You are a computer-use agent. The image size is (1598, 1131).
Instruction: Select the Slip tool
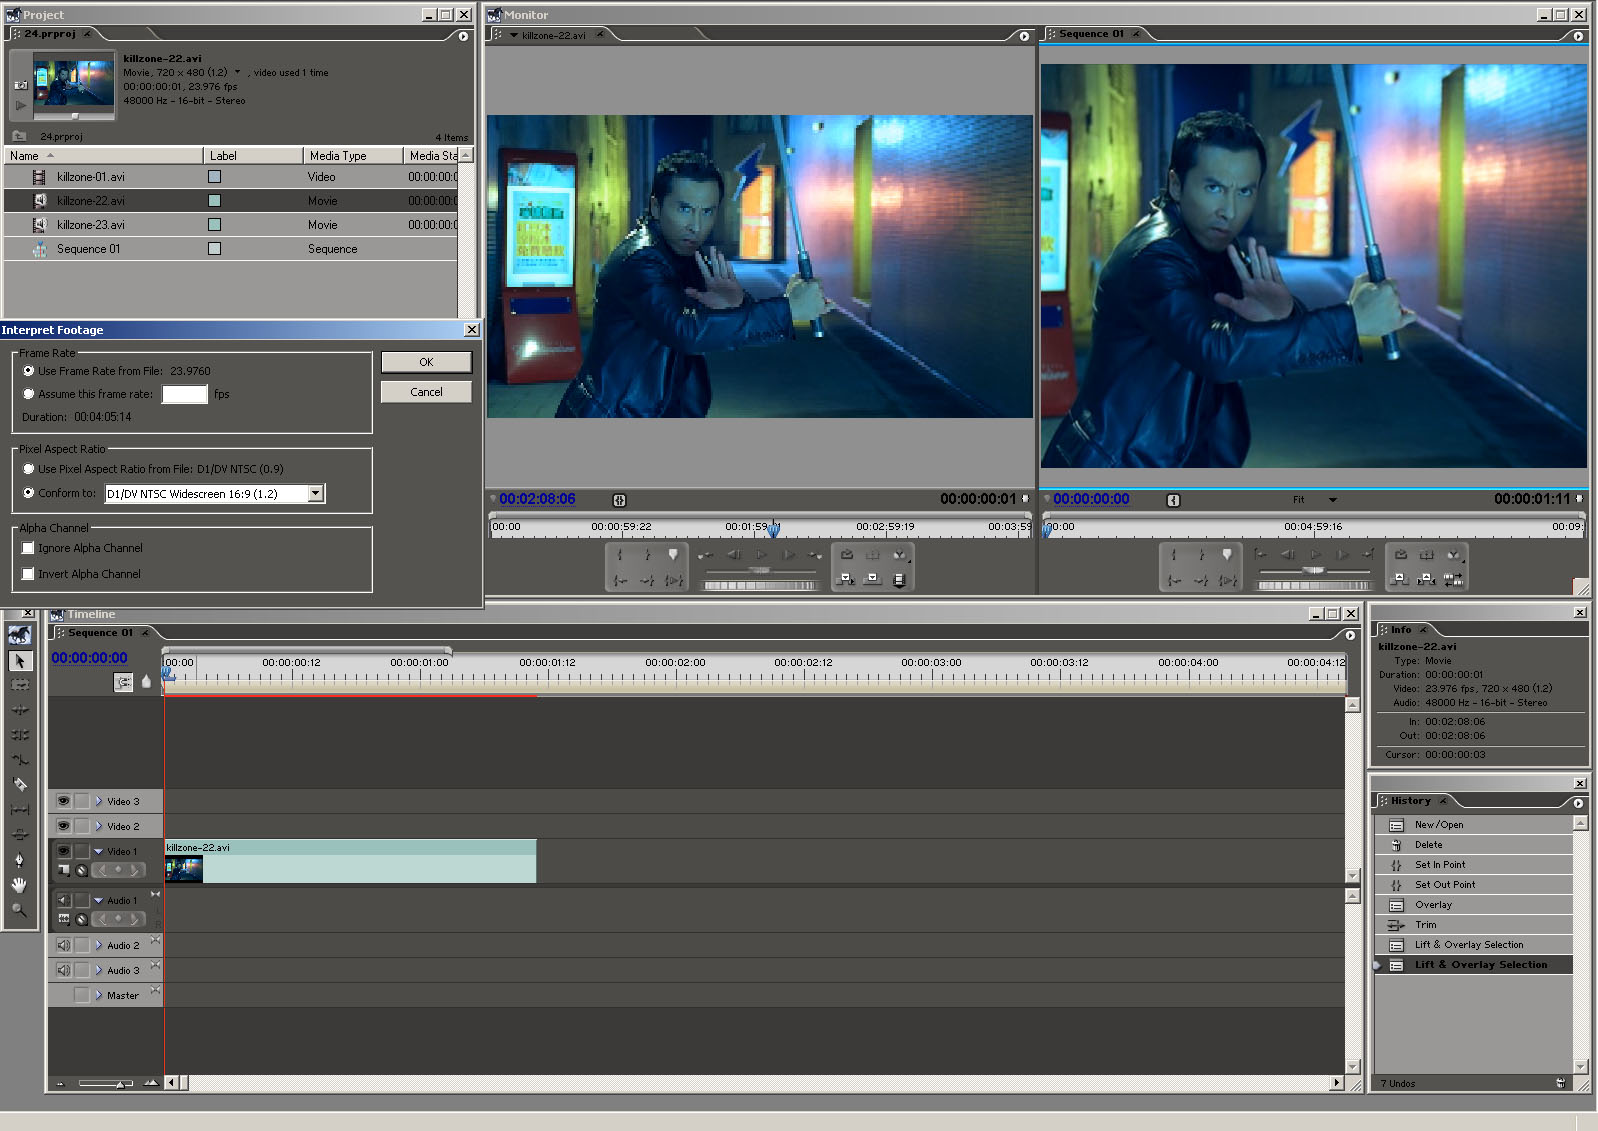pos(19,810)
